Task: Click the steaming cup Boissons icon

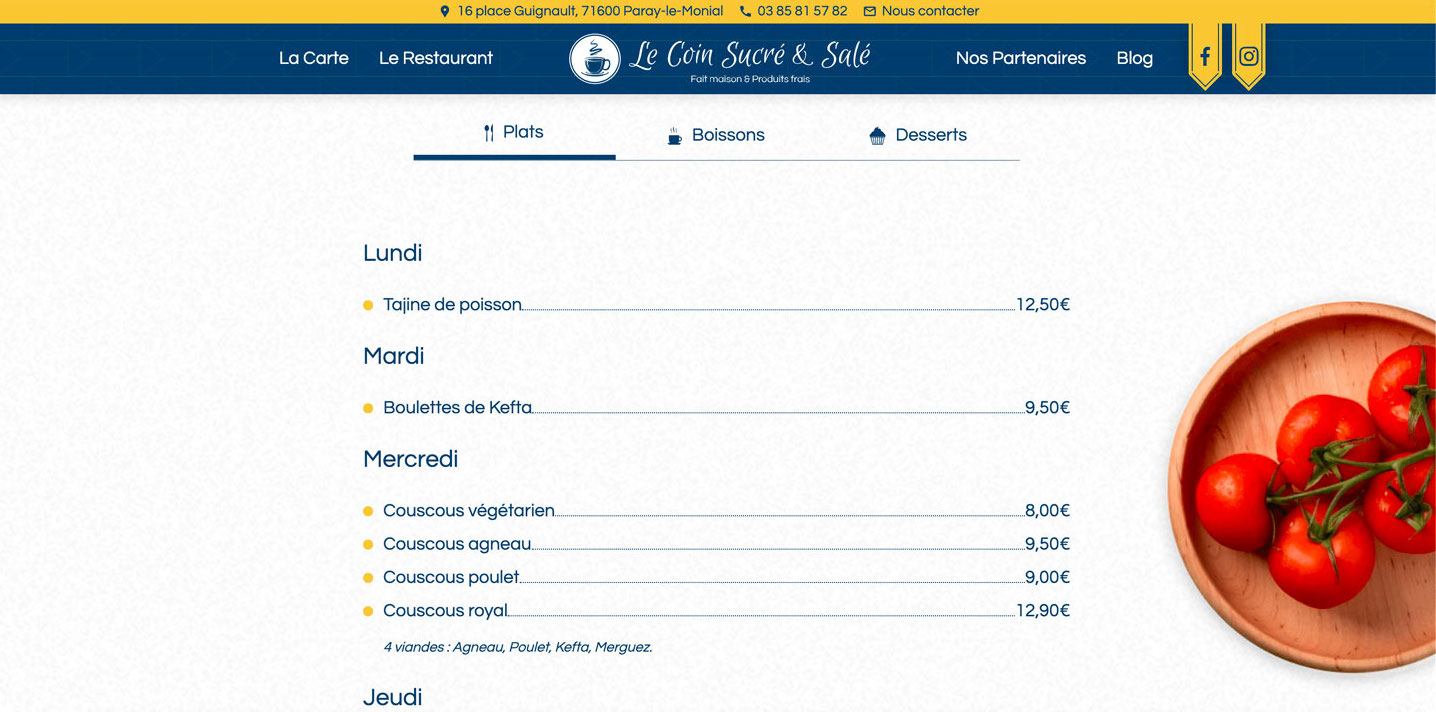Action: (x=675, y=136)
